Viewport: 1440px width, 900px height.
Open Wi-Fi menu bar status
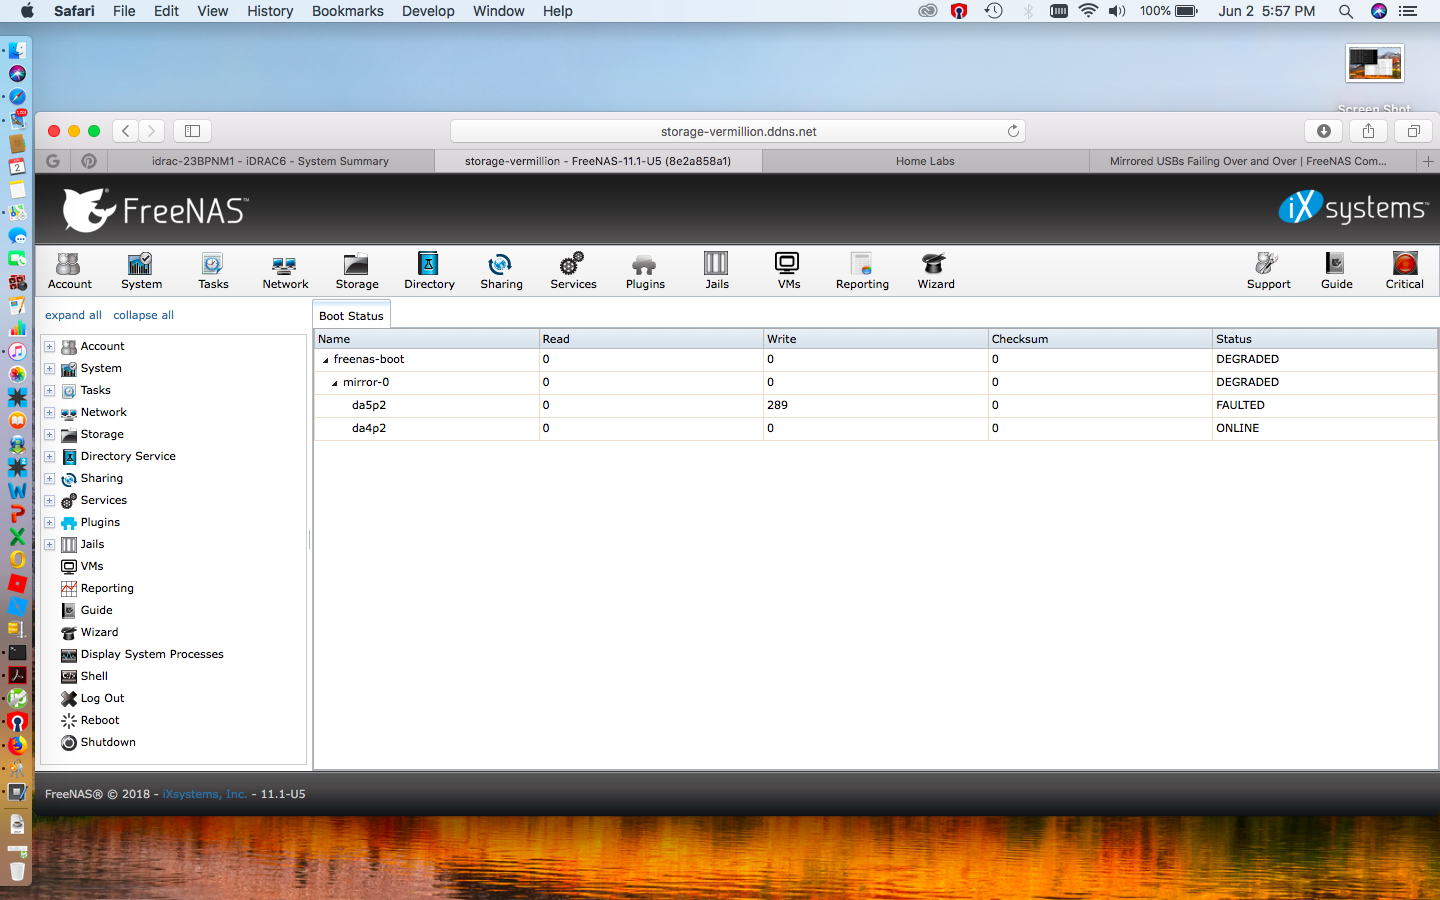tap(1088, 11)
